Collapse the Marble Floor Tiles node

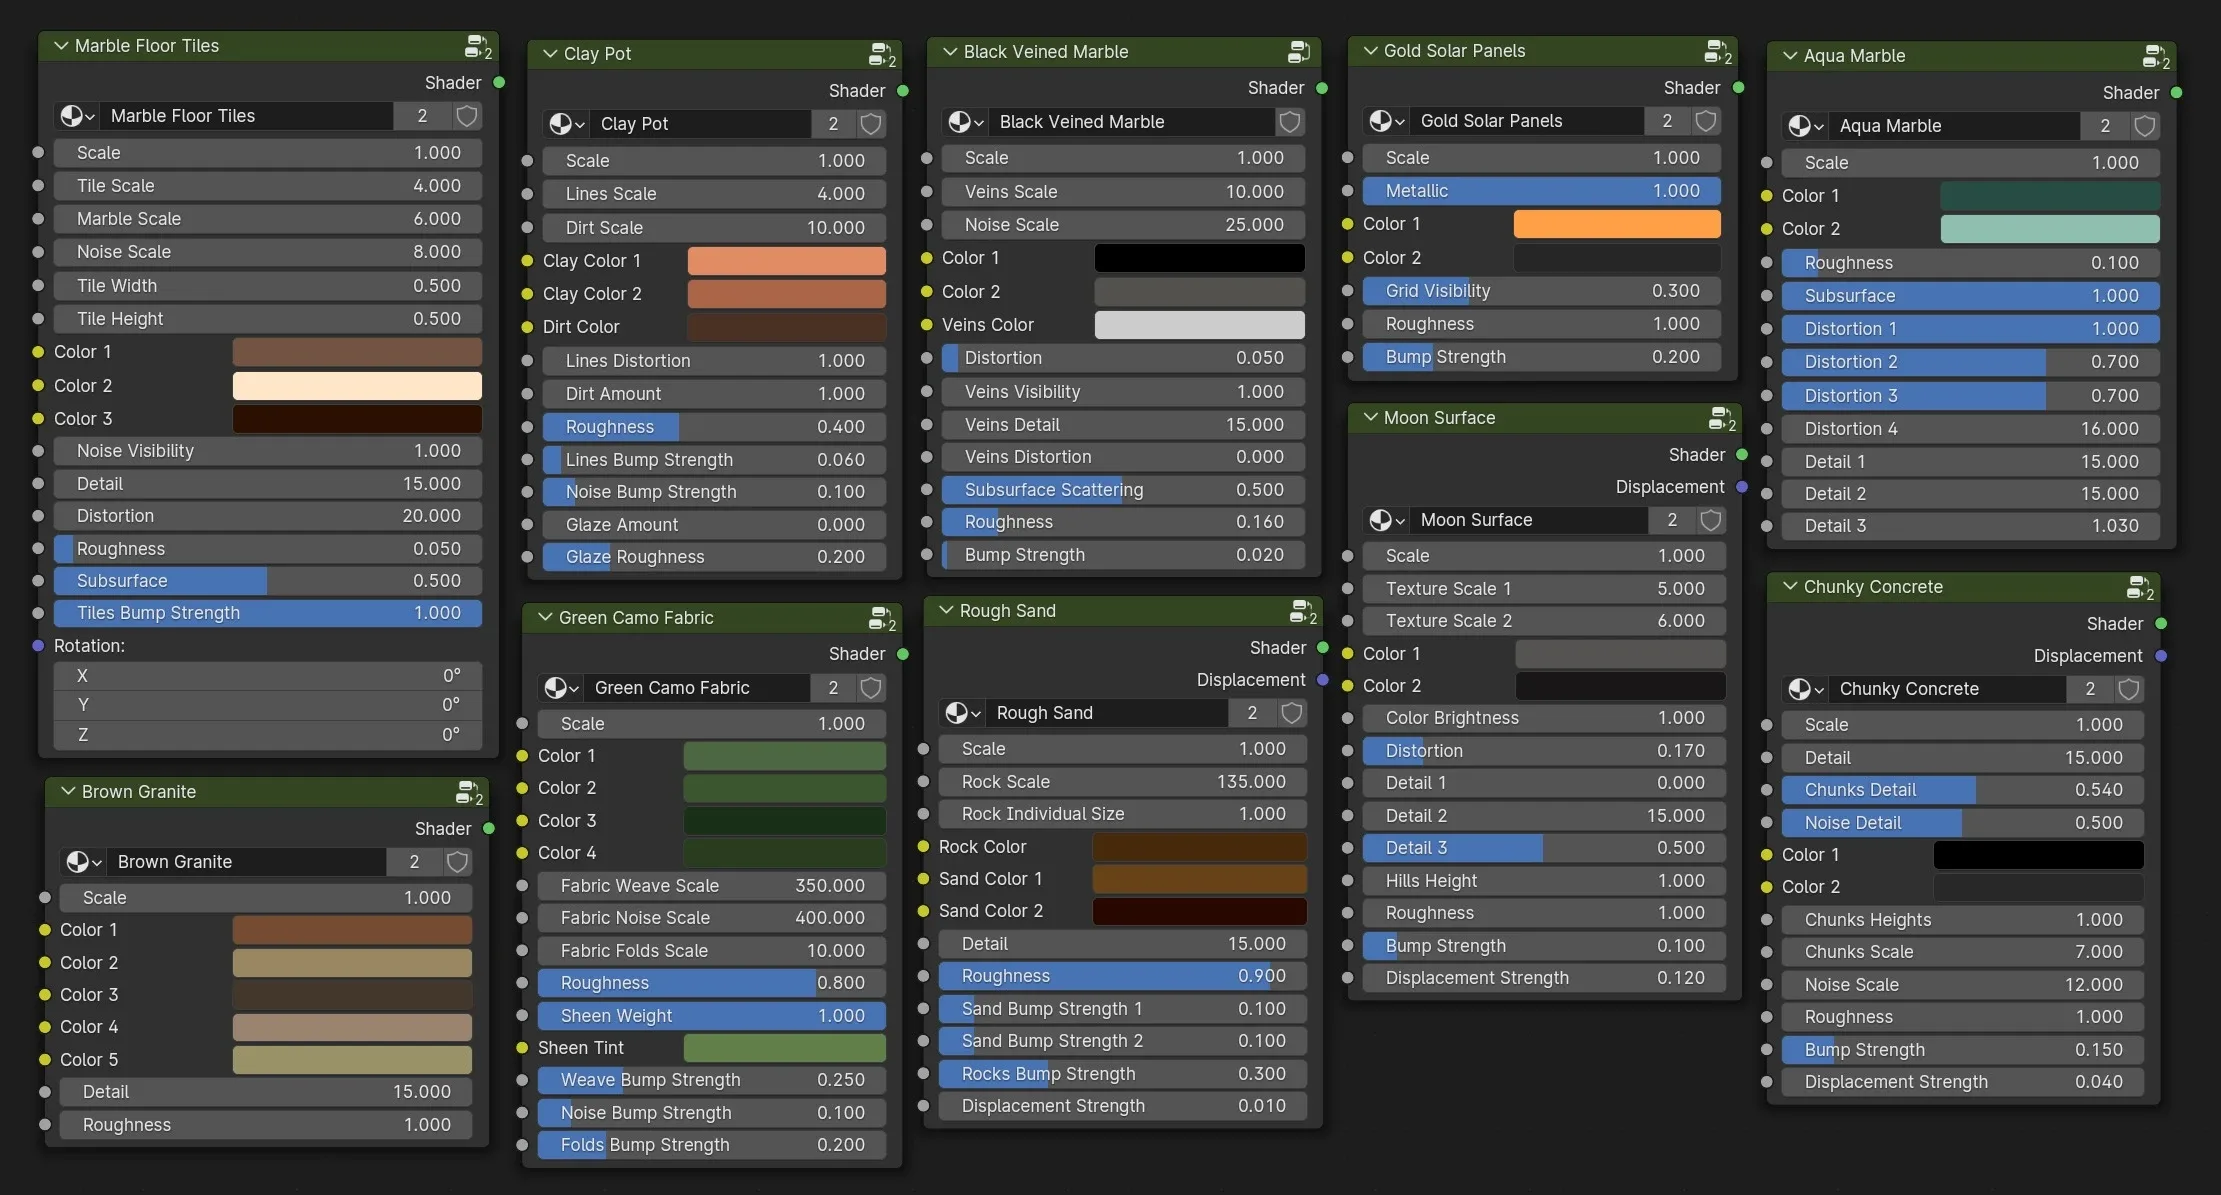tap(61, 46)
